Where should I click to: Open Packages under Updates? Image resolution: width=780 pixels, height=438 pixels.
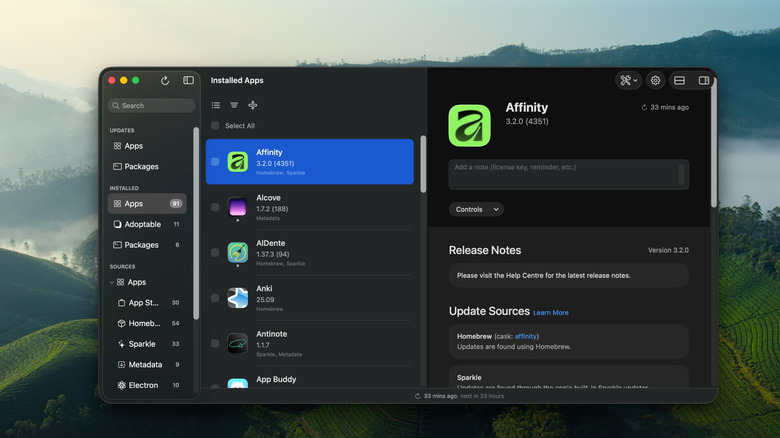[x=147, y=166]
